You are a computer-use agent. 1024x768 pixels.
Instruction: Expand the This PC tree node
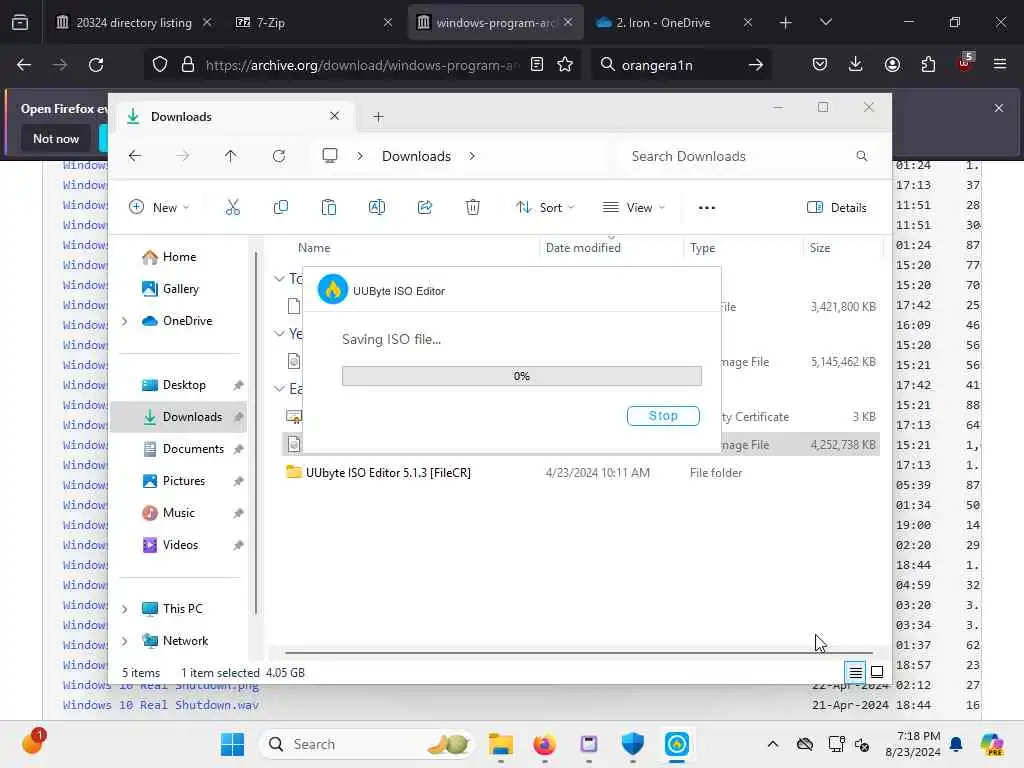coord(125,609)
